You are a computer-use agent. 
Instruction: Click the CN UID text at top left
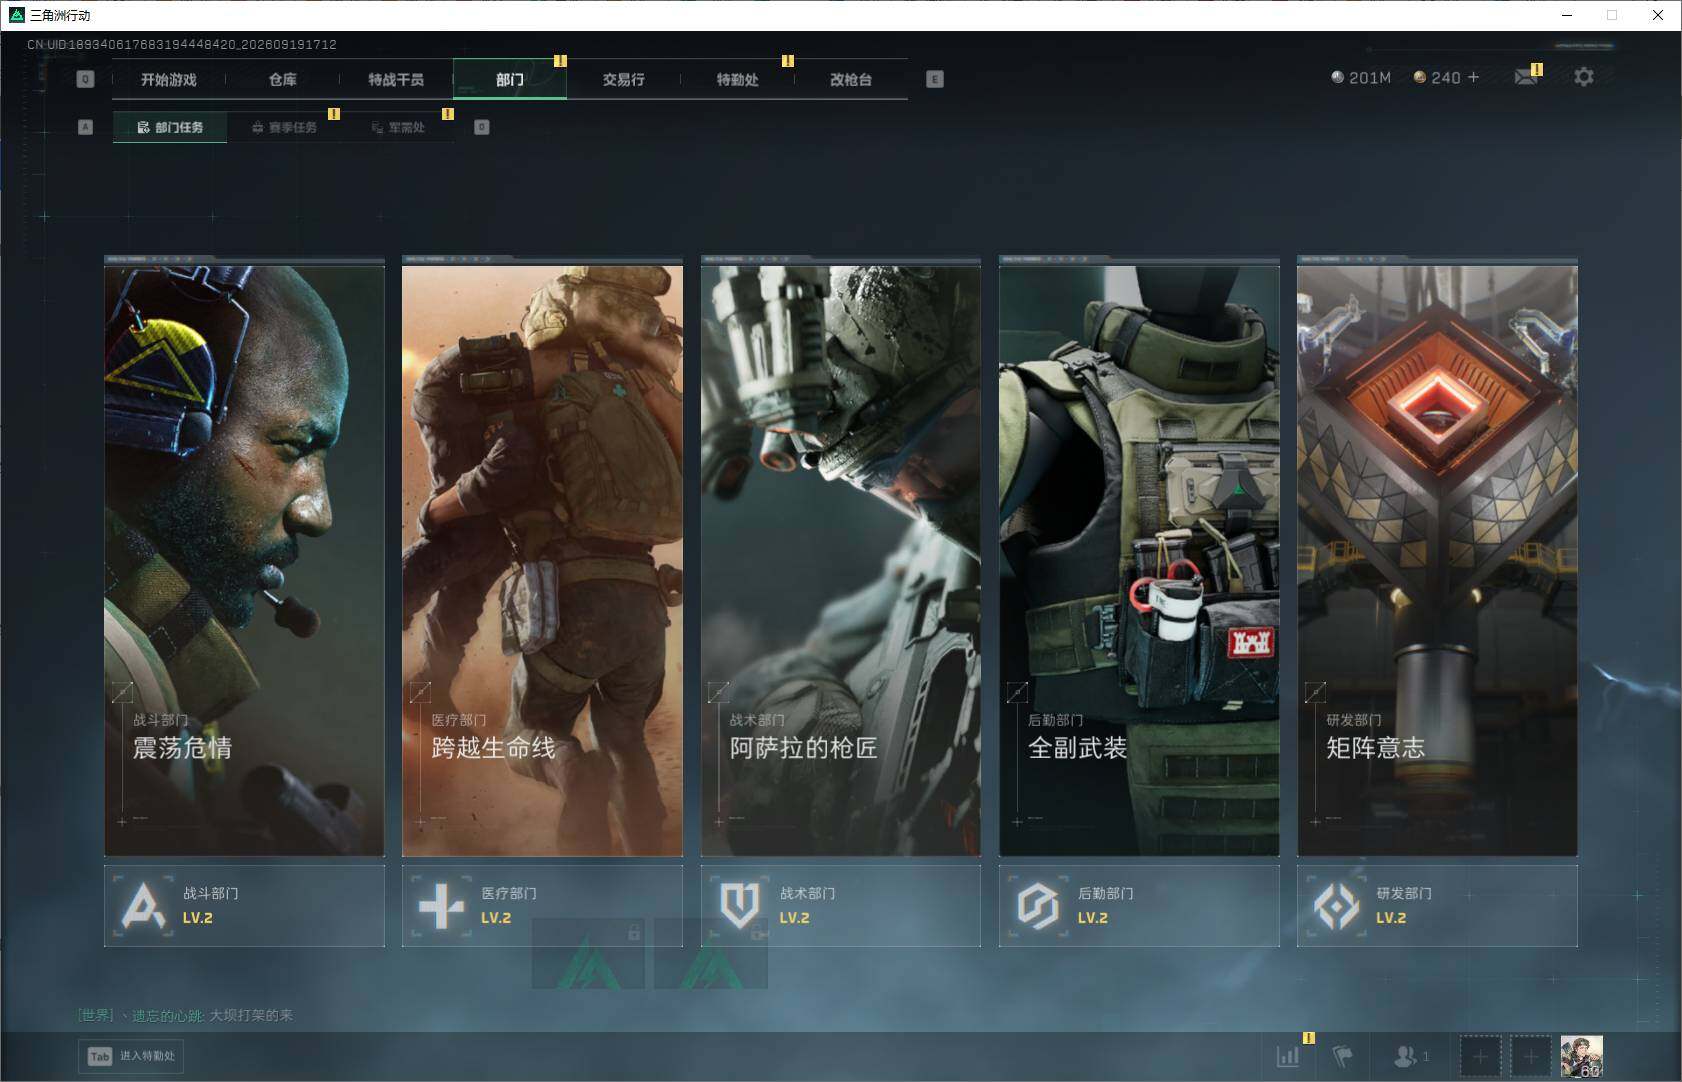(x=182, y=44)
